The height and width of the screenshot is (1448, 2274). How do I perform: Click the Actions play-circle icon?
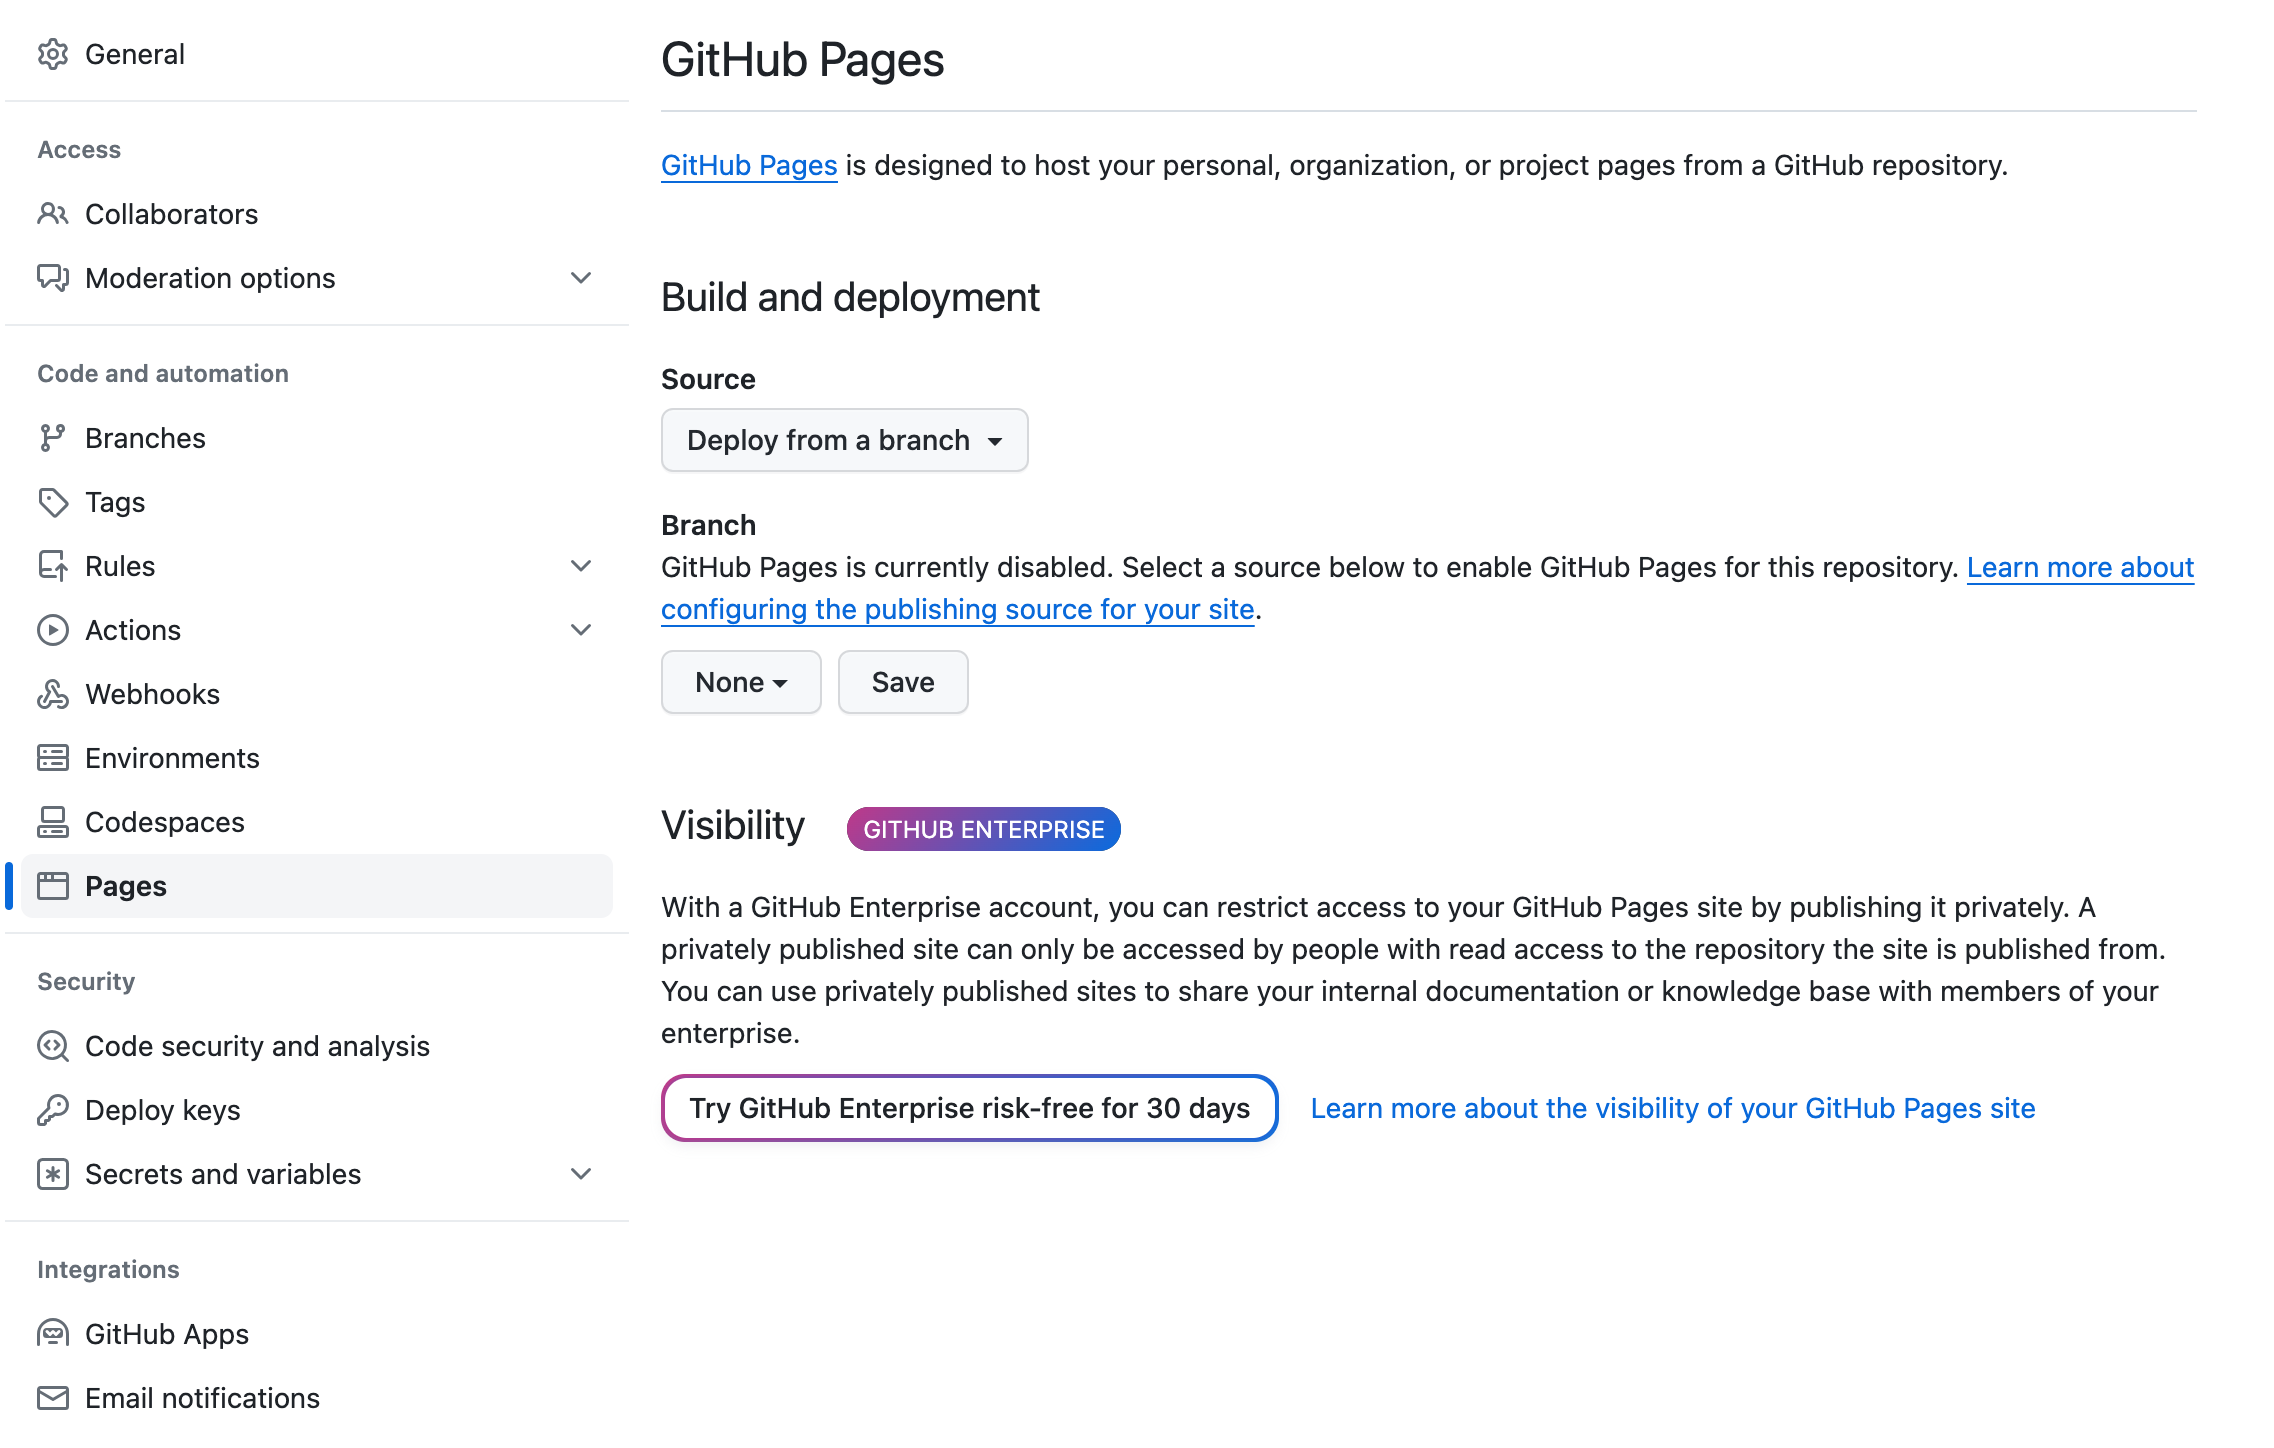tap(53, 630)
